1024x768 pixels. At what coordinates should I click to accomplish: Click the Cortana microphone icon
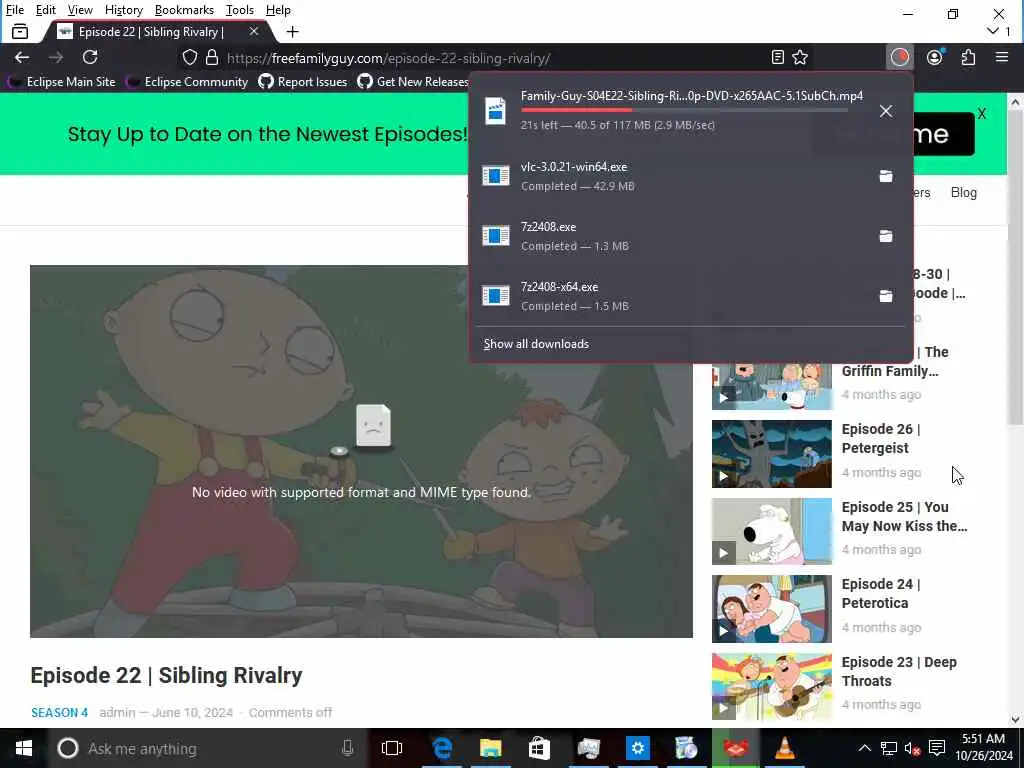pos(347,748)
